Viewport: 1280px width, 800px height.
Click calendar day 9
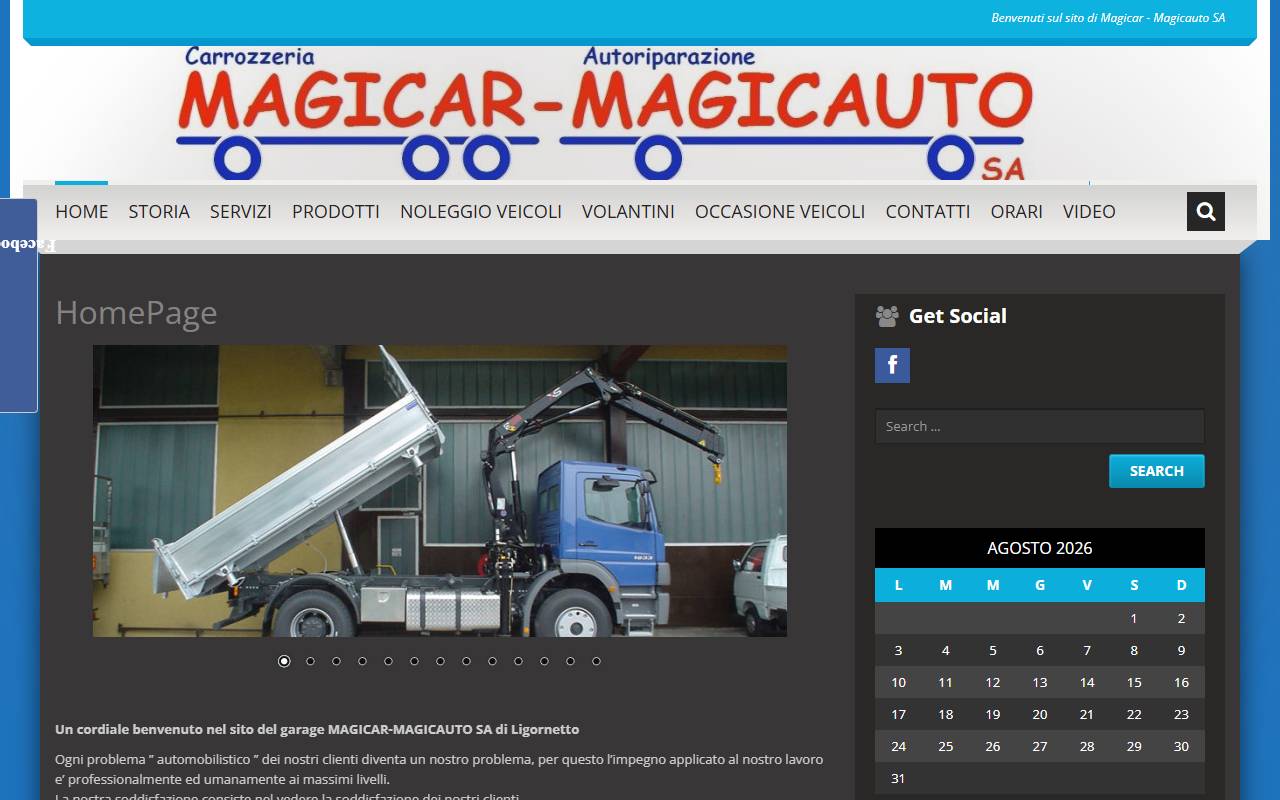[x=1181, y=650]
